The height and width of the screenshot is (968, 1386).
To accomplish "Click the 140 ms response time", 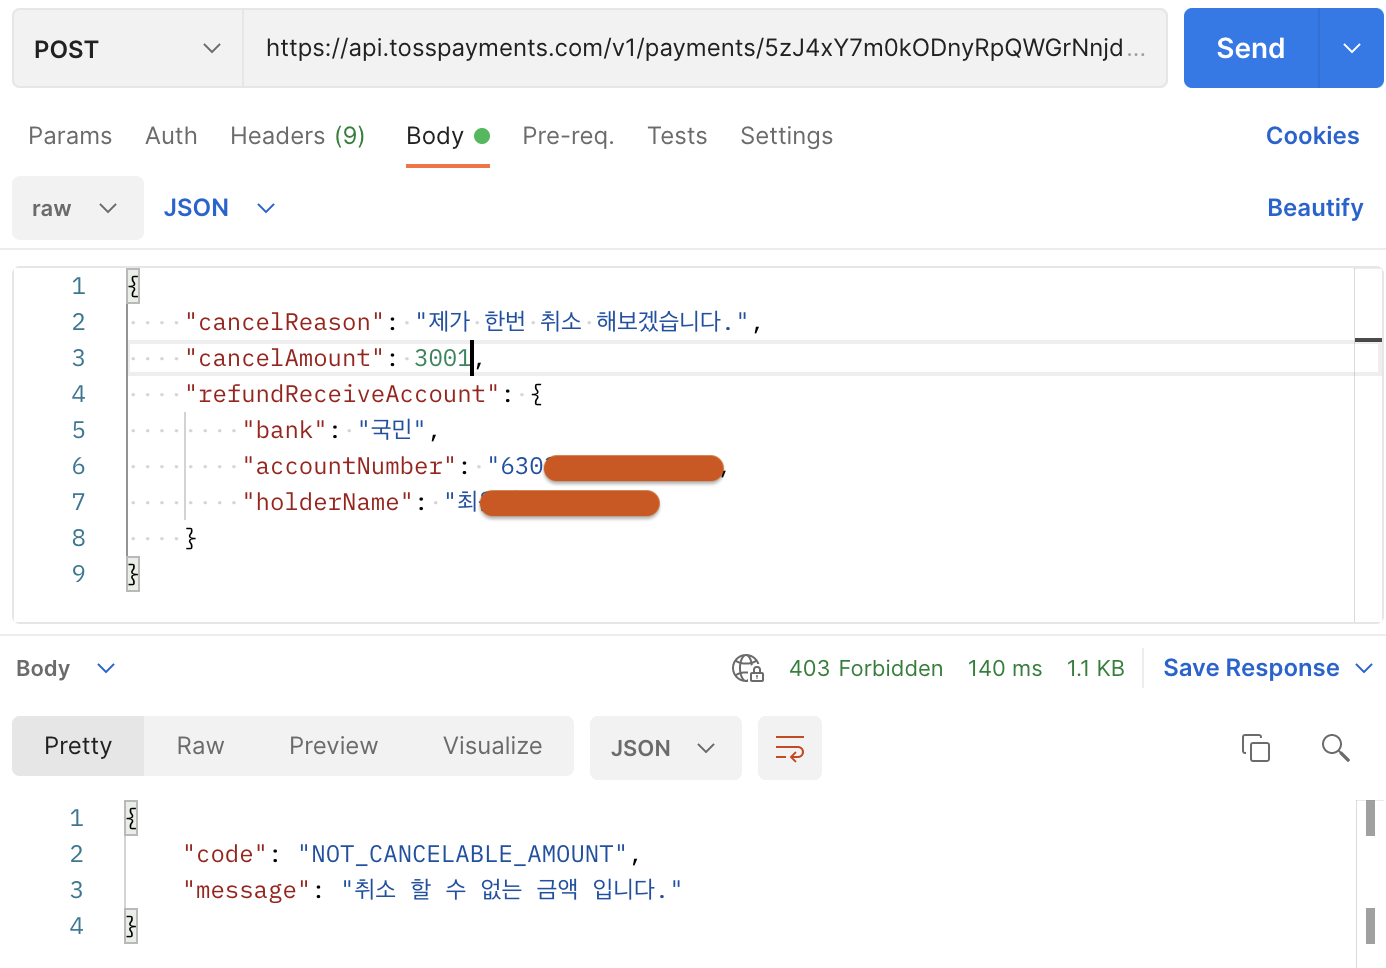I will pos(1005,668).
